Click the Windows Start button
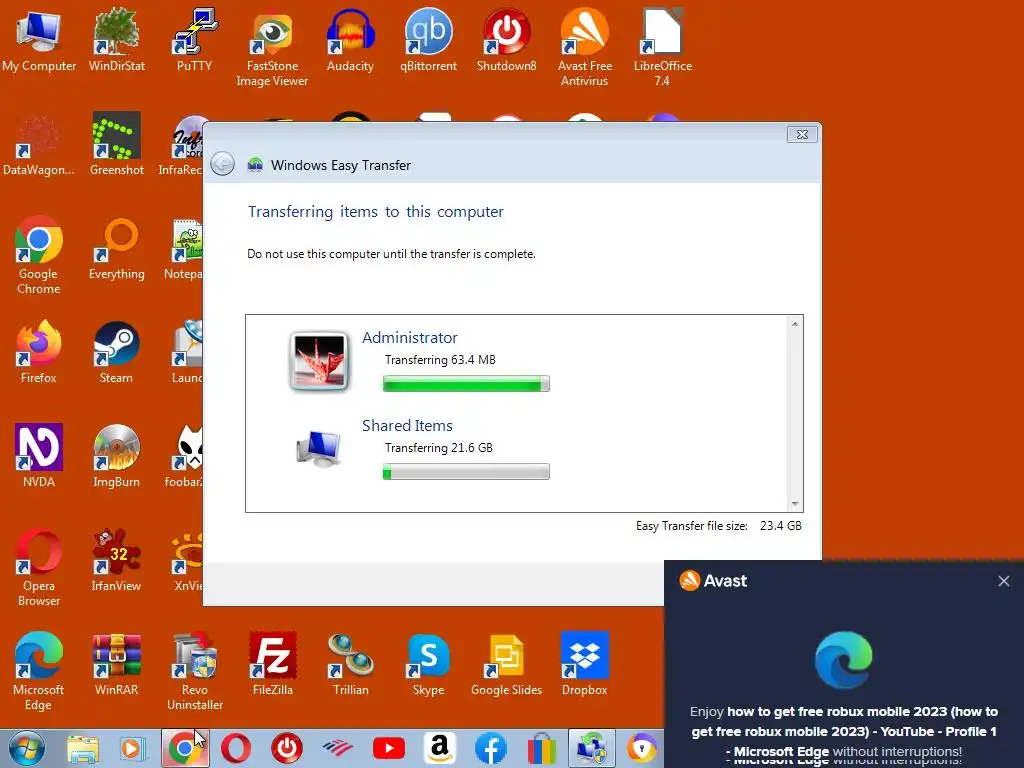The image size is (1024, 768). (x=27, y=748)
